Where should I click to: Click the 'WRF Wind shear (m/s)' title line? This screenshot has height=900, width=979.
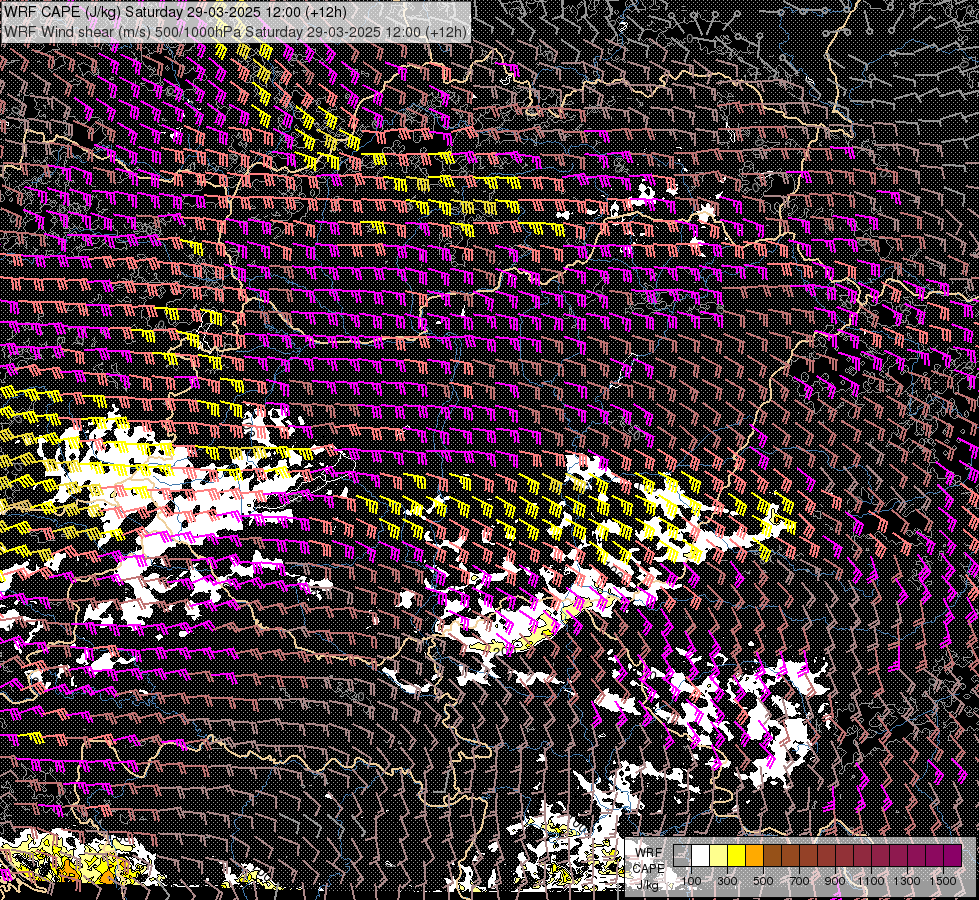click(235, 32)
